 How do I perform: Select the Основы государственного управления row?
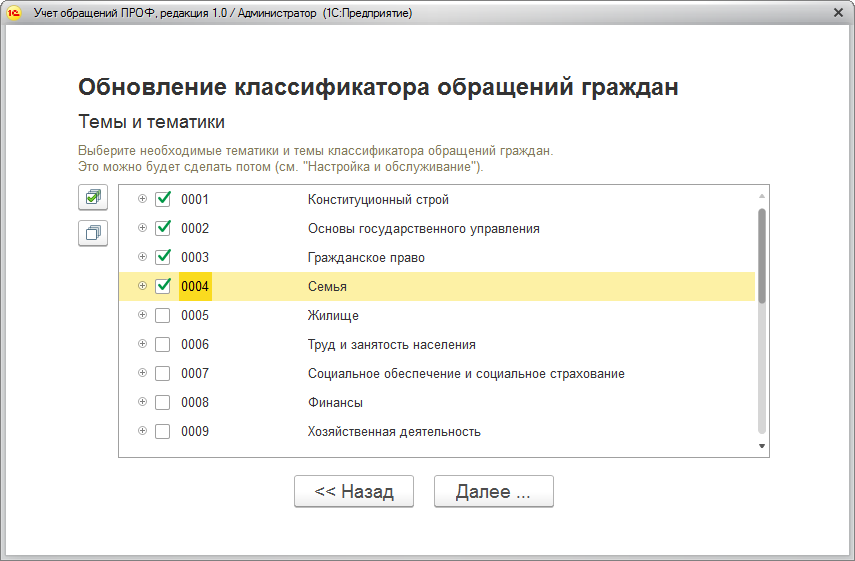coord(423,228)
